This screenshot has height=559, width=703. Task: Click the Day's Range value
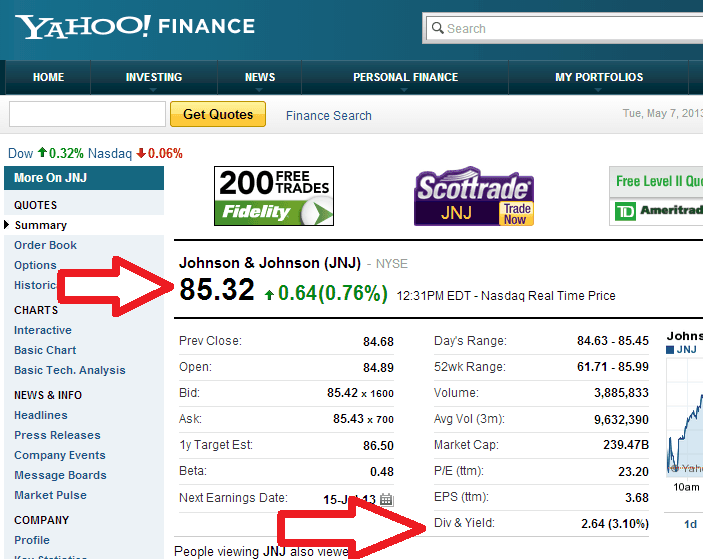(x=613, y=341)
